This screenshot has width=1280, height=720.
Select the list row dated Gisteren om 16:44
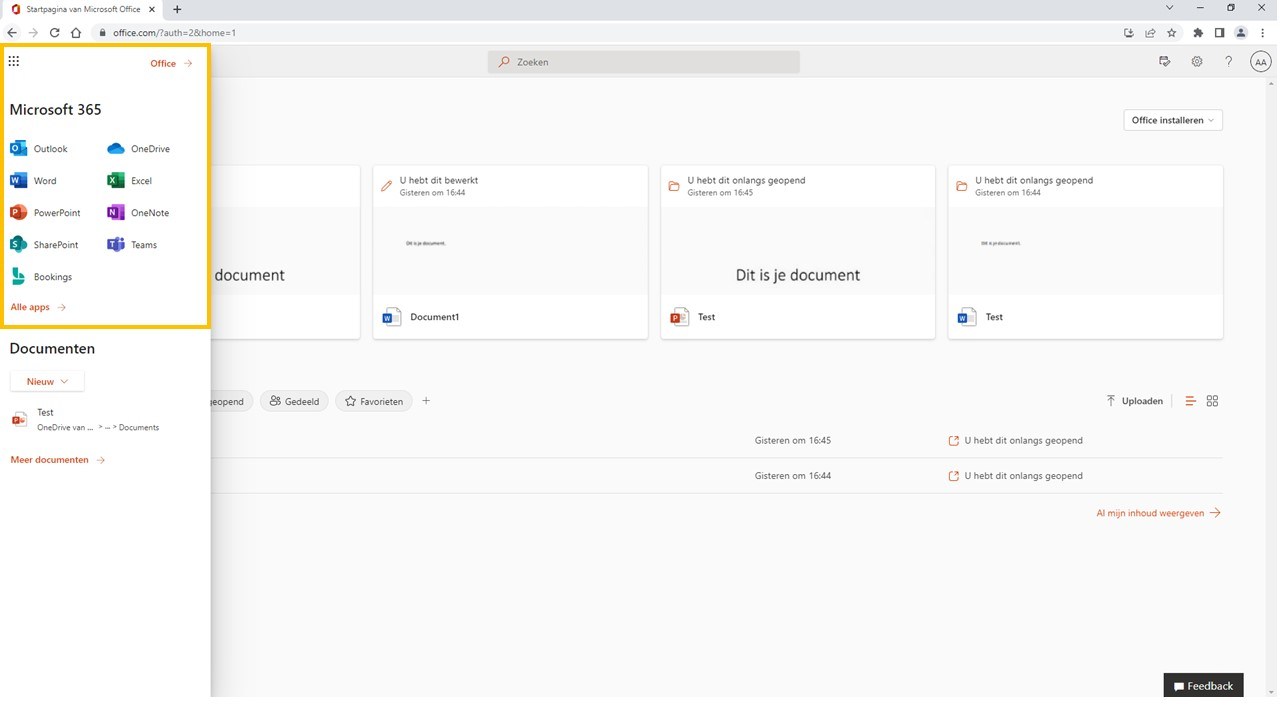716,476
